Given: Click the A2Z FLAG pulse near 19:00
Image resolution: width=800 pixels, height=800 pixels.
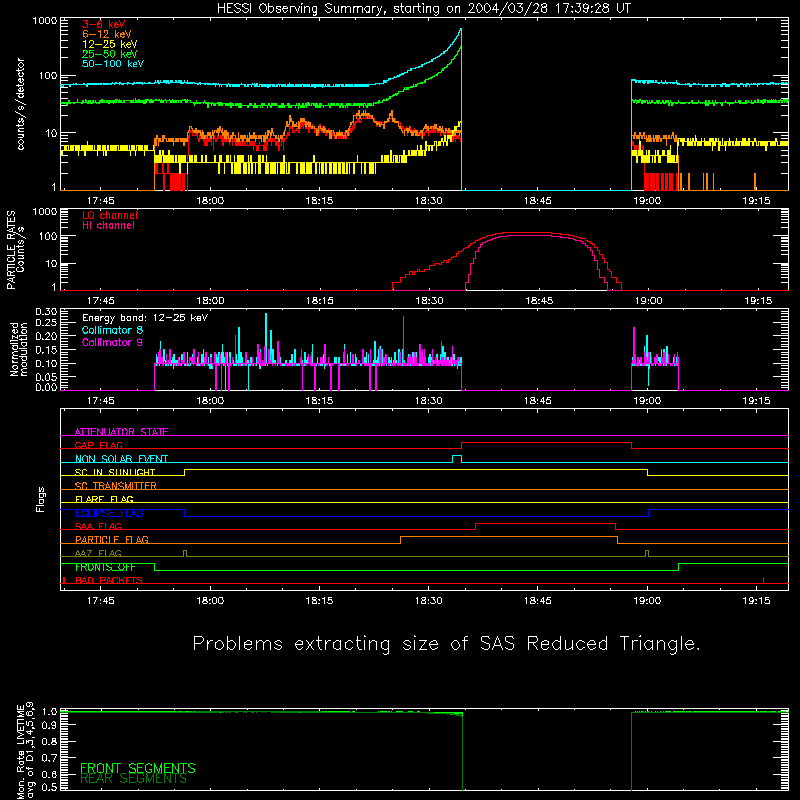Looking at the screenshot, I should pos(647,554).
